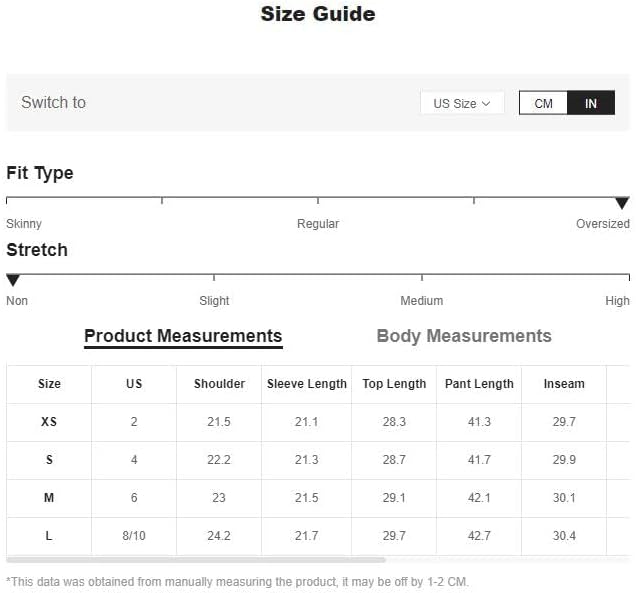Switch to Body Measurements tab
This screenshot has height=593, width=636.
pyautogui.click(x=464, y=336)
